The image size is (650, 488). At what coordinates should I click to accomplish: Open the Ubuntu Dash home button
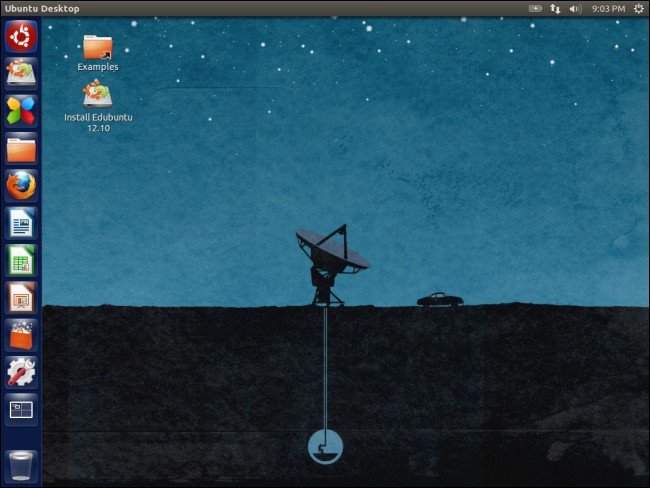[x=21, y=36]
